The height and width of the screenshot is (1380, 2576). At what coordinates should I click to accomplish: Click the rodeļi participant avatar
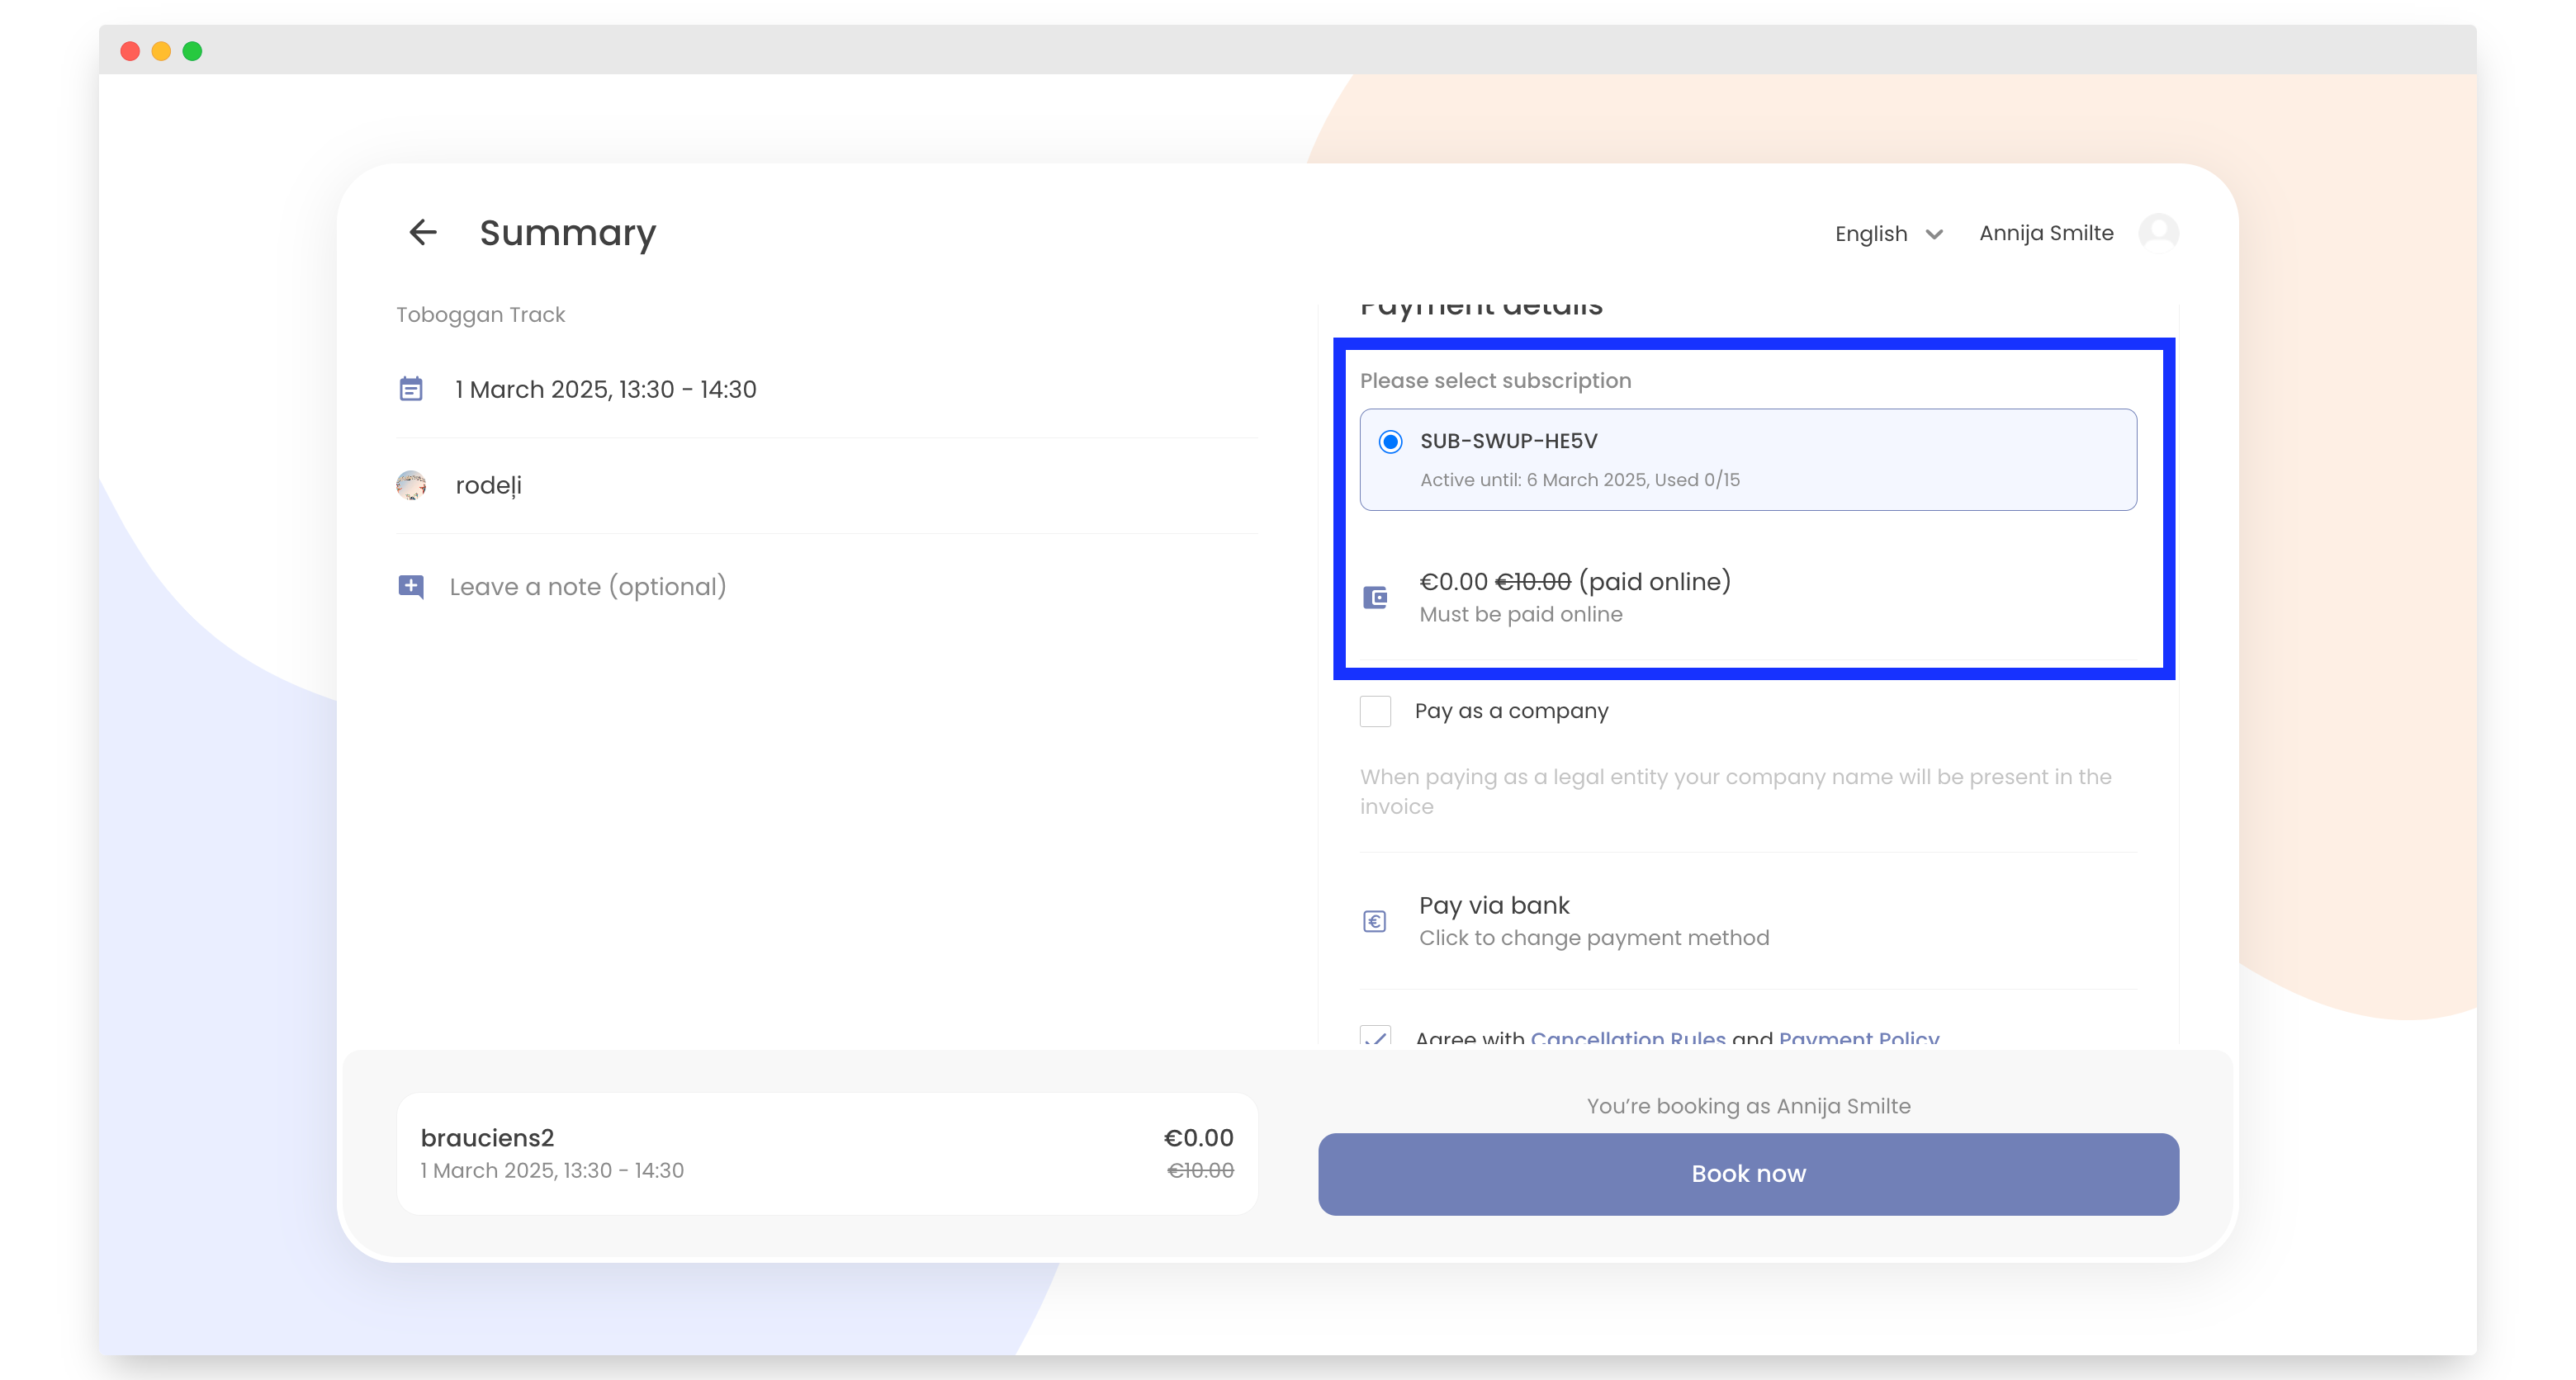(x=412, y=485)
